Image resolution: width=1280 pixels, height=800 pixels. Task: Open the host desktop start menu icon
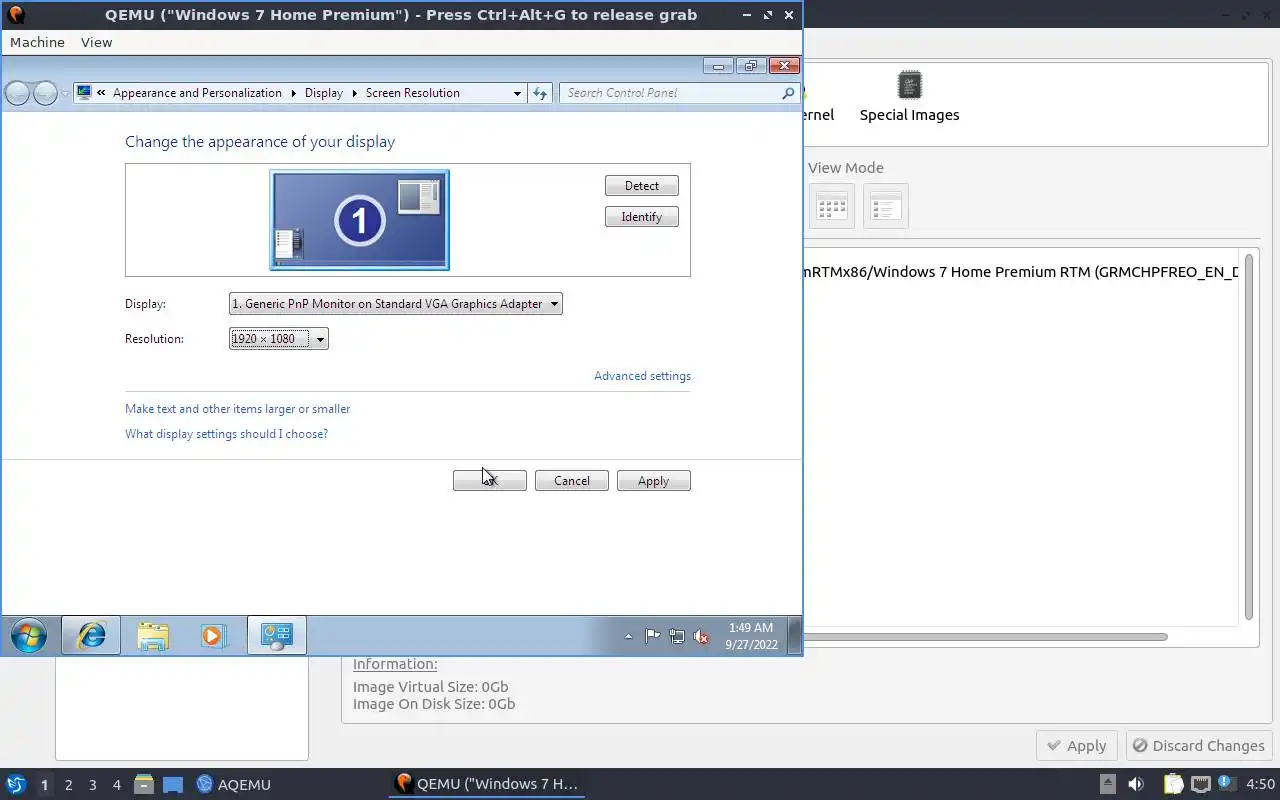pos(15,784)
